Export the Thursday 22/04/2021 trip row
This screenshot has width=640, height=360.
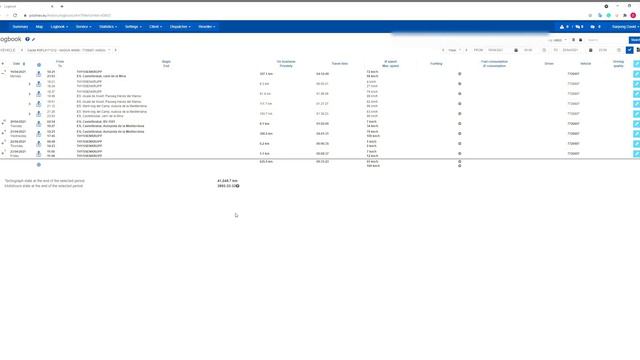coord(38,144)
